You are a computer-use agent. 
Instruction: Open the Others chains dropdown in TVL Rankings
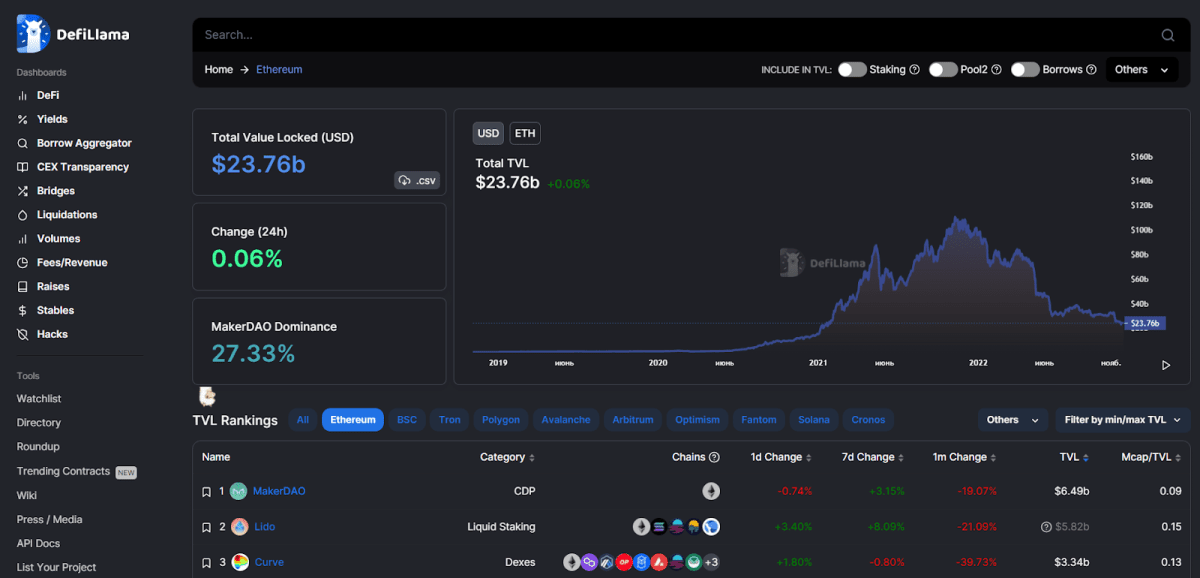(x=1013, y=420)
